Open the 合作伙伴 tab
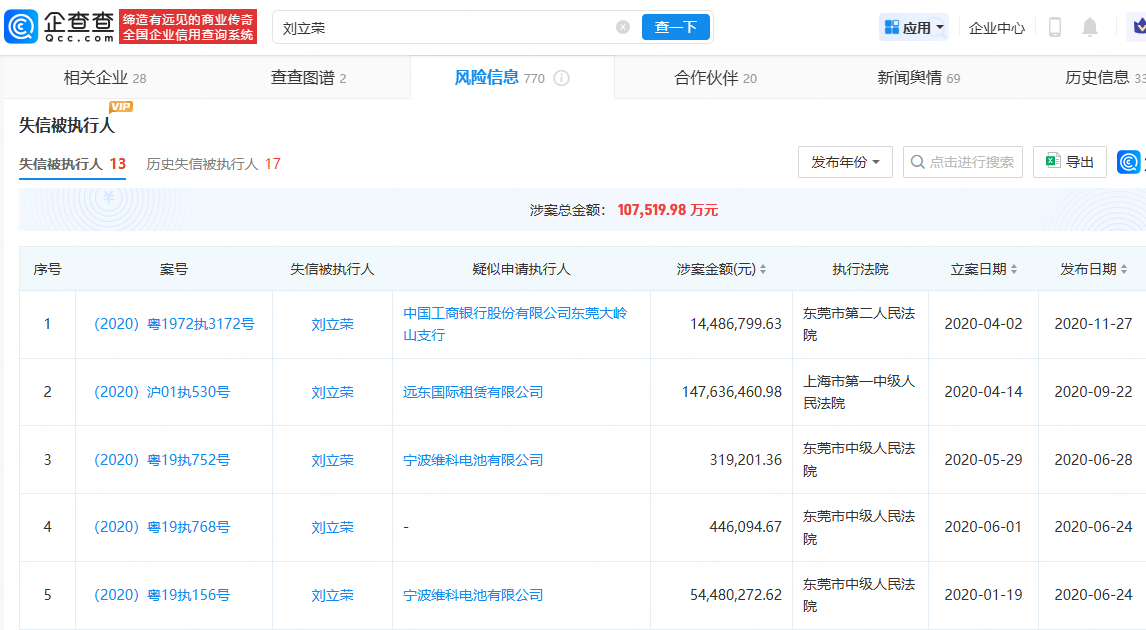Viewport: 1146px width, 630px height. point(715,78)
